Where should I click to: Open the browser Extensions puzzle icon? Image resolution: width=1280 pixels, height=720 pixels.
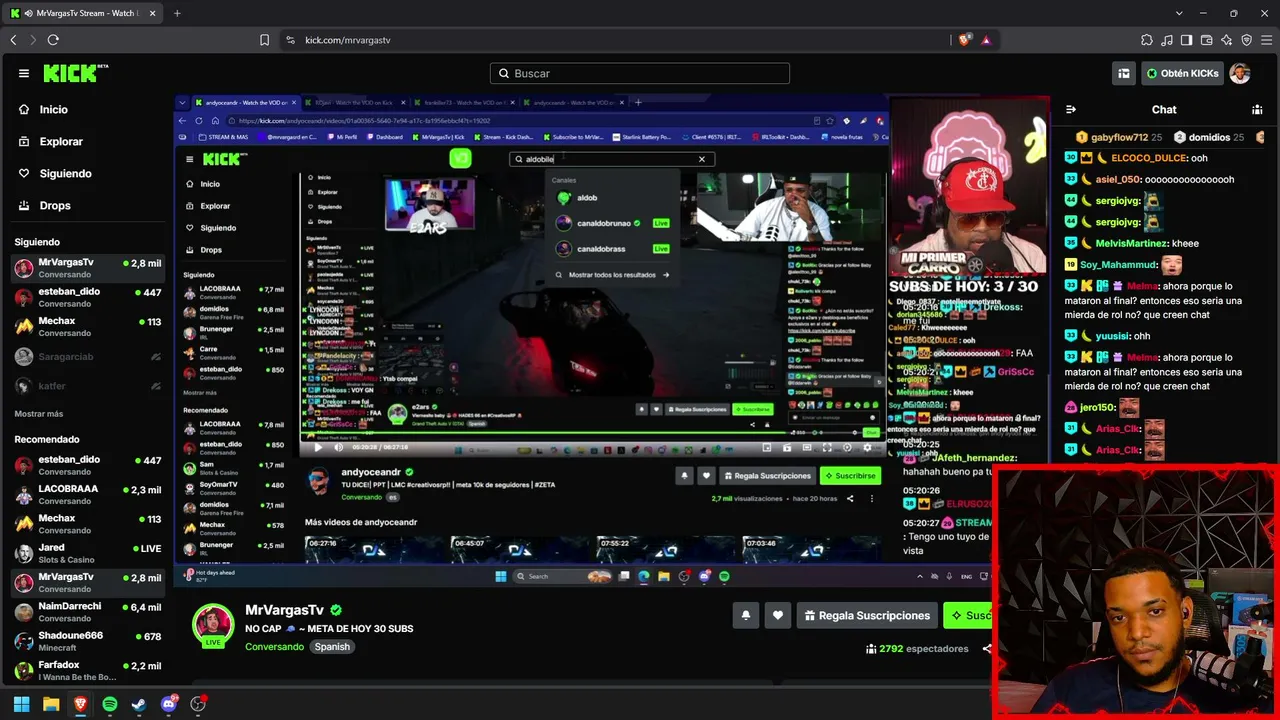point(1147,40)
